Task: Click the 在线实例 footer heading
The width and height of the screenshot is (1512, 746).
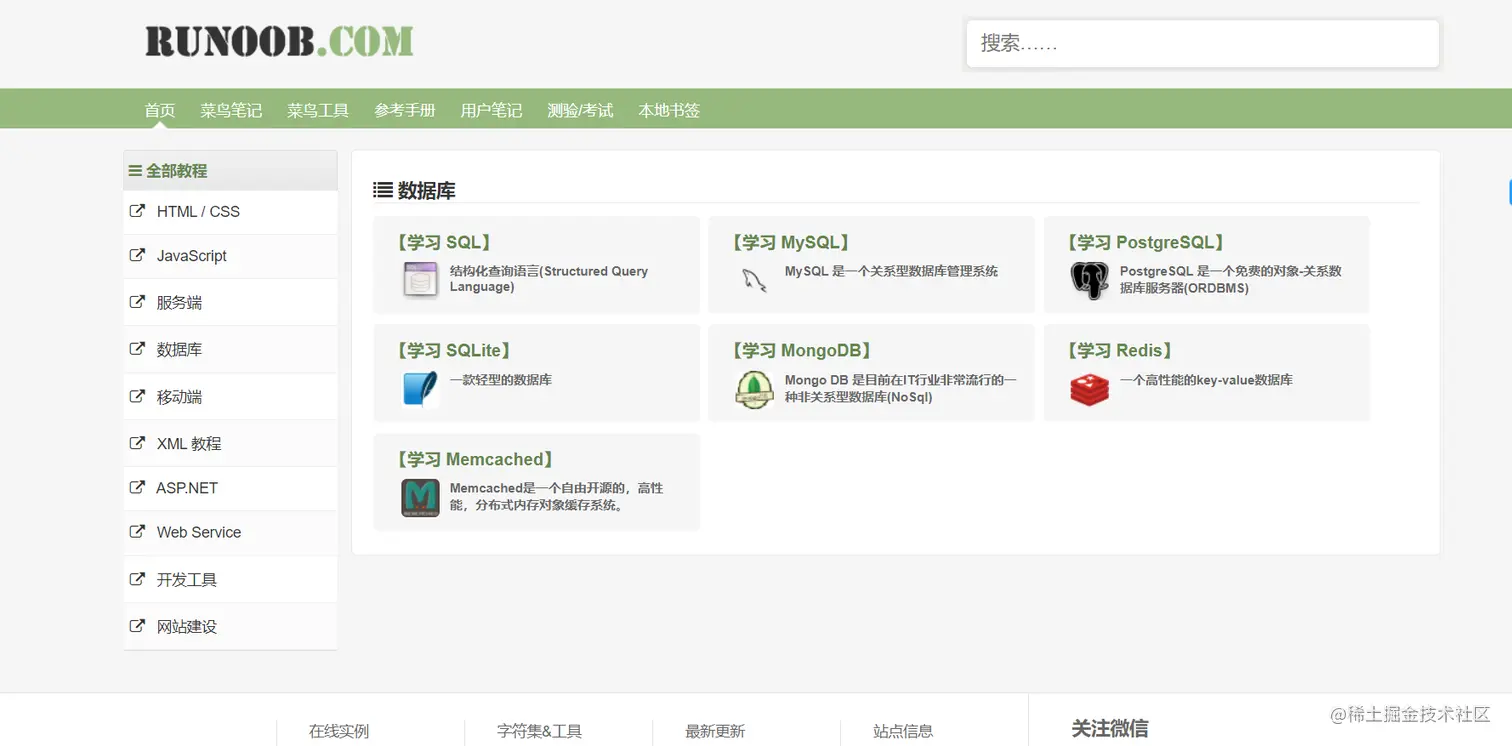Action: pyautogui.click(x=339, y=731)
